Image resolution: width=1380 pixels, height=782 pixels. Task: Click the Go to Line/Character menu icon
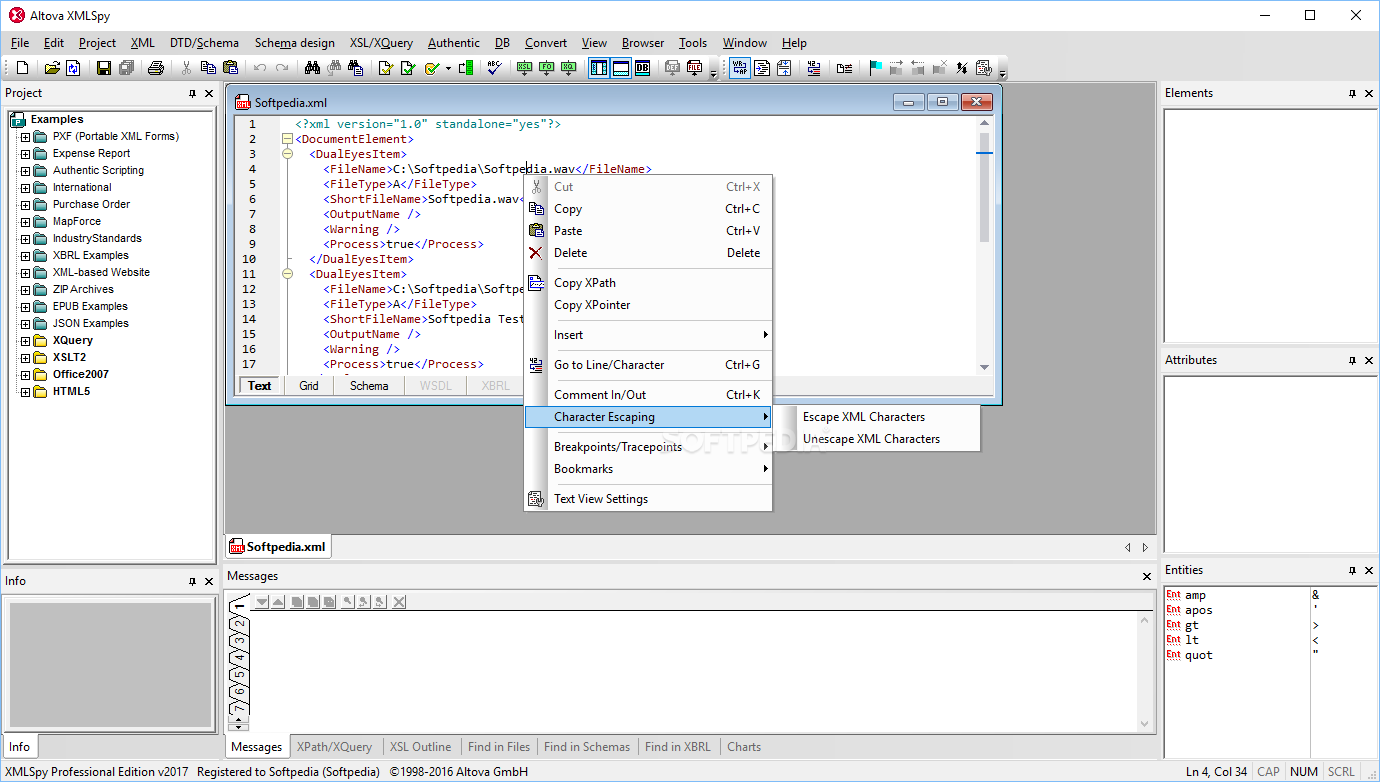click(x=536, y=365)
